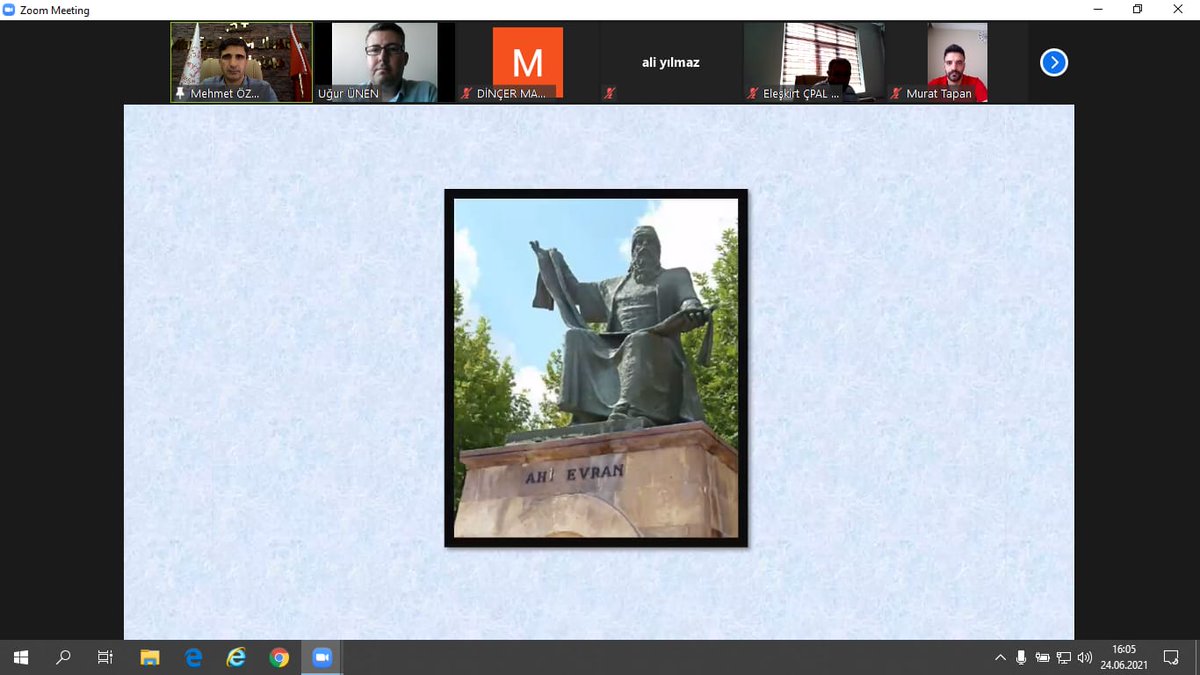Click the Zoom Meeting title bar icon
The width and height of the screenshot is (1200, 675).
coord(9,10)
